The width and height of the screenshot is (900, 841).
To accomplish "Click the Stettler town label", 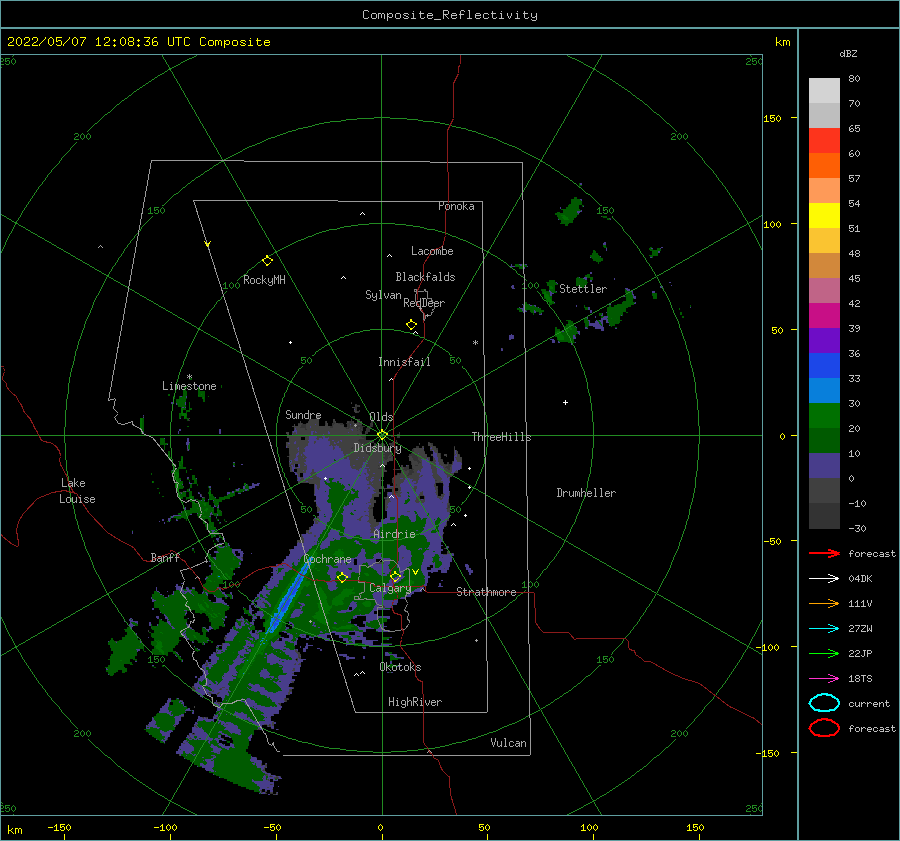I will coord(583,289).
